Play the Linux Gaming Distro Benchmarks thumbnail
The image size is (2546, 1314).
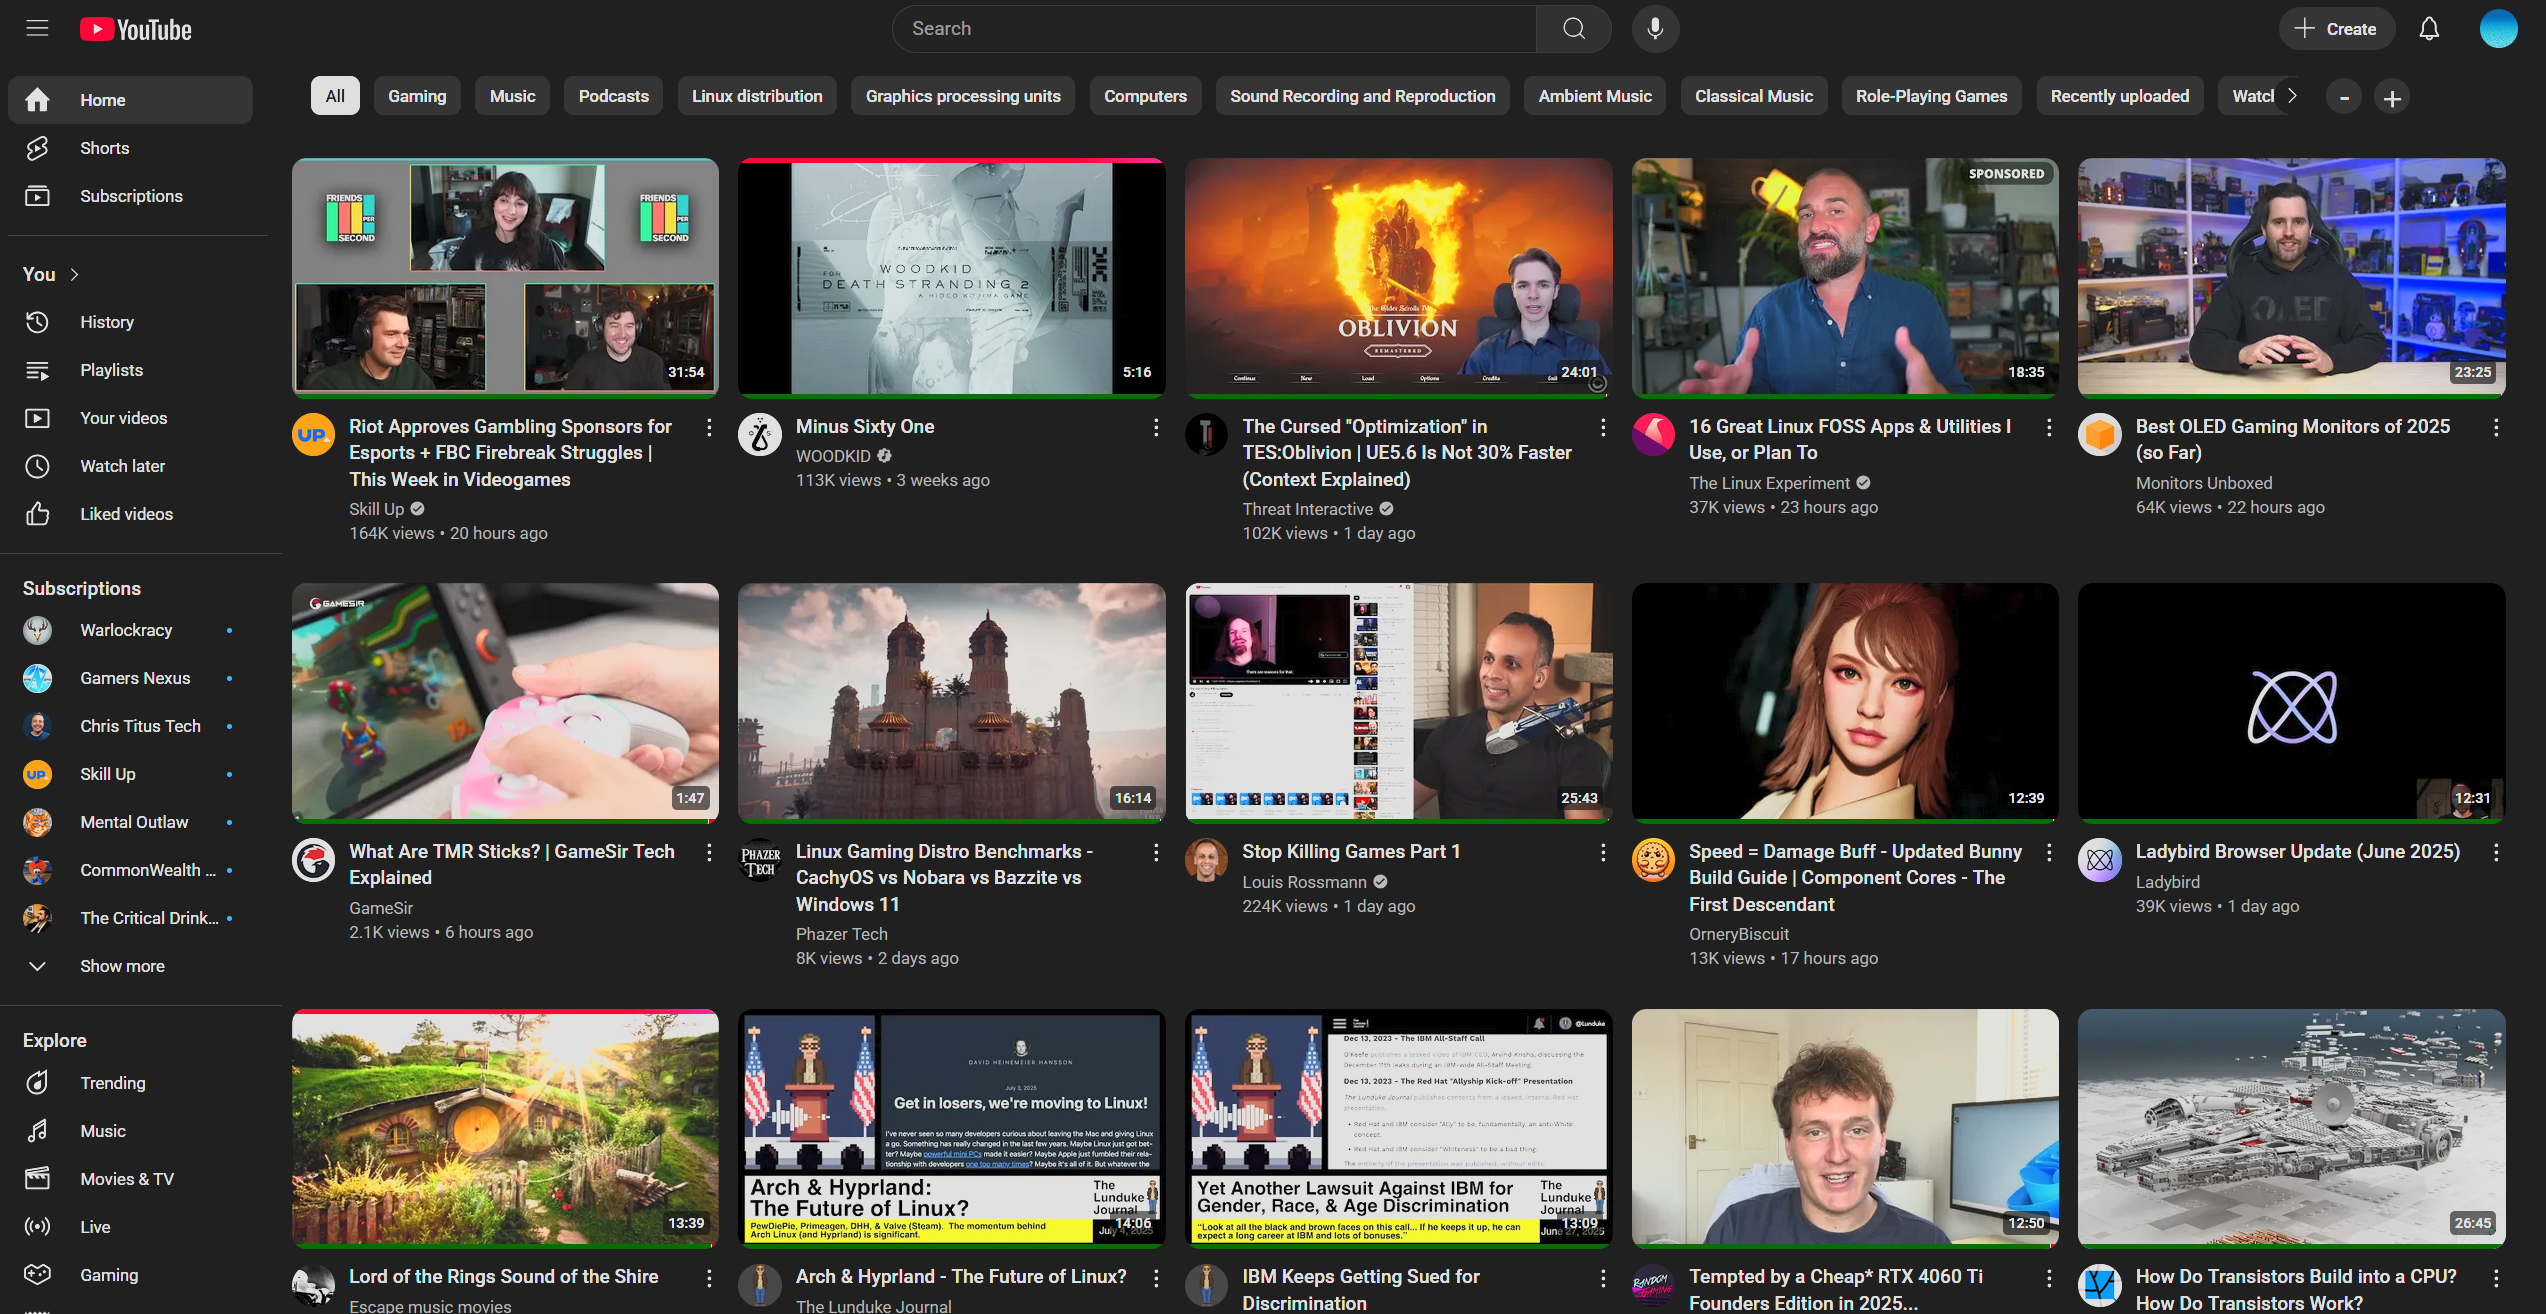[x=951, y=703]
